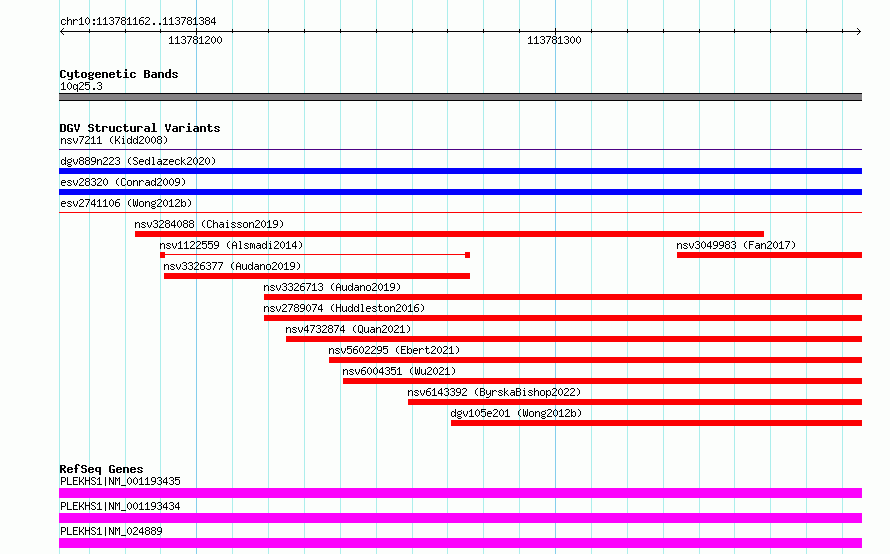Select the magenta bar for NM_001193435
The width and height of the screenshot is (890, 554).
460,493
